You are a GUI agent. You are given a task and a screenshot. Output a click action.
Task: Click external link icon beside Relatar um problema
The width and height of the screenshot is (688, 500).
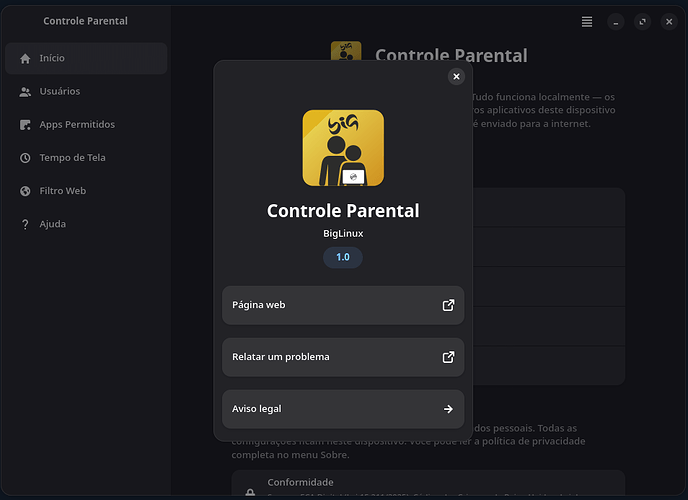point(448,357)
